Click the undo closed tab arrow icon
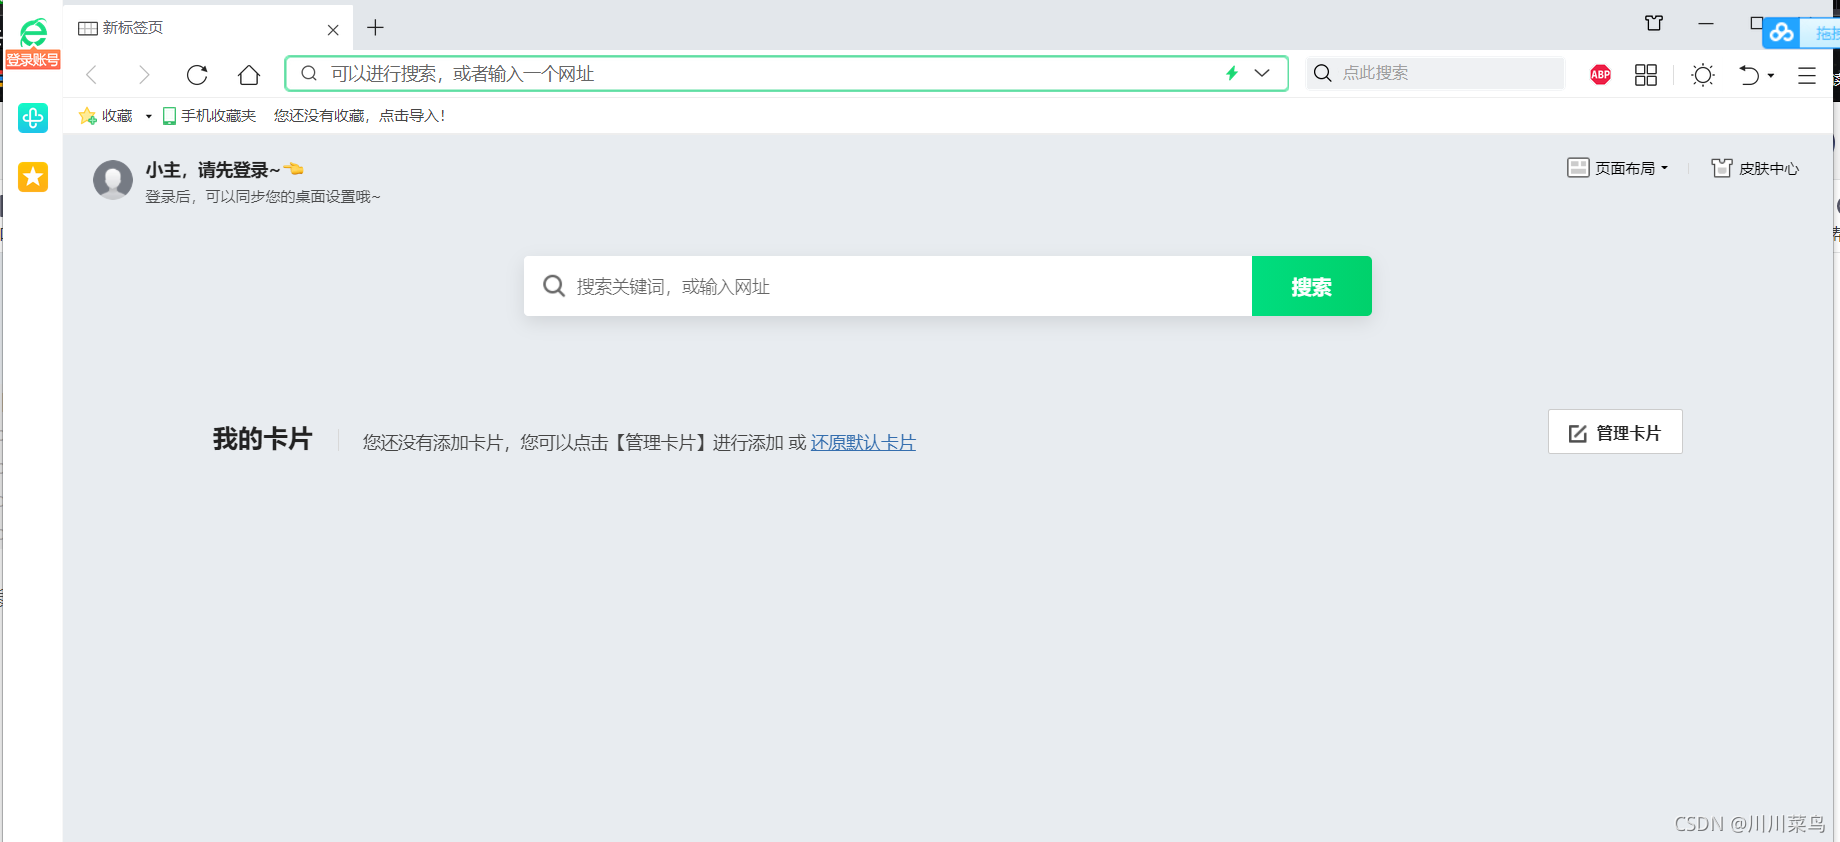The image size is (1840, 842). click(x=1749, y=75)
